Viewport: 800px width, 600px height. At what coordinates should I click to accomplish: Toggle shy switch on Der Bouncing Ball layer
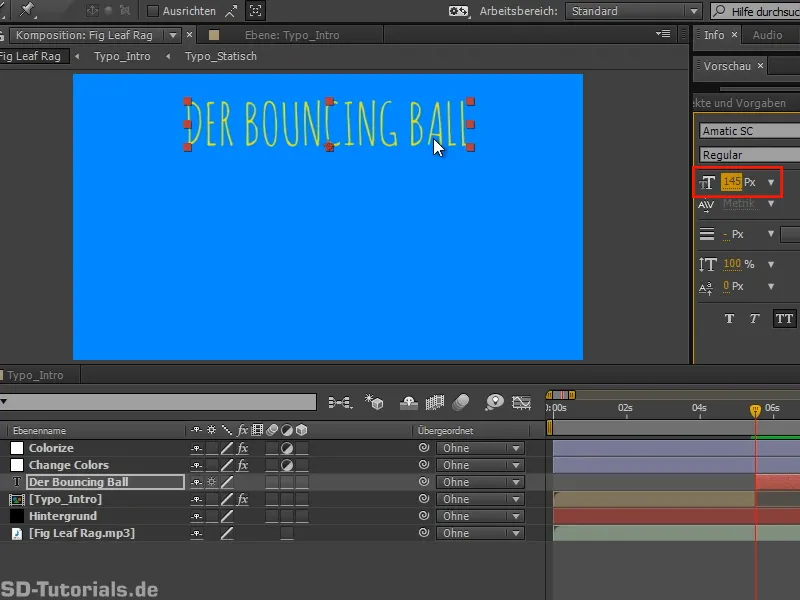(196, 482)
